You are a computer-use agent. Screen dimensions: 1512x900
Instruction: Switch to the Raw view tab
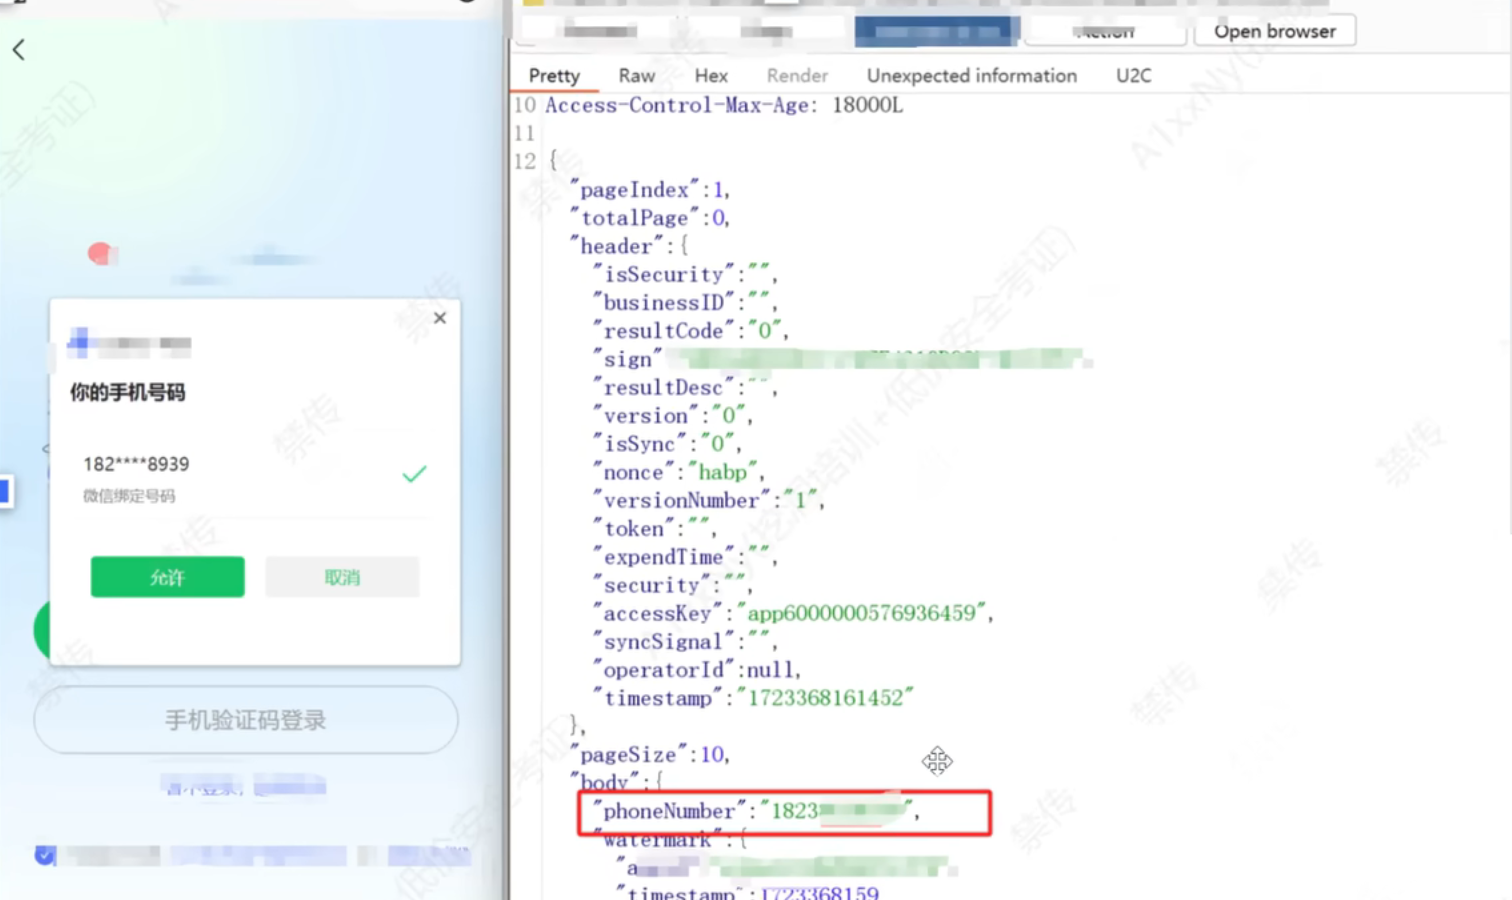coord(636,76)
